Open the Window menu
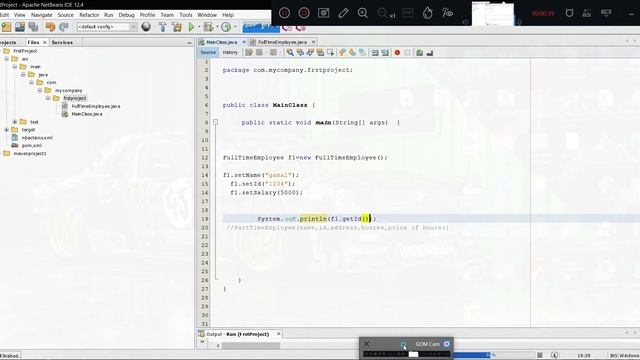Screen dimensions: 640x360 coord(207,15)
